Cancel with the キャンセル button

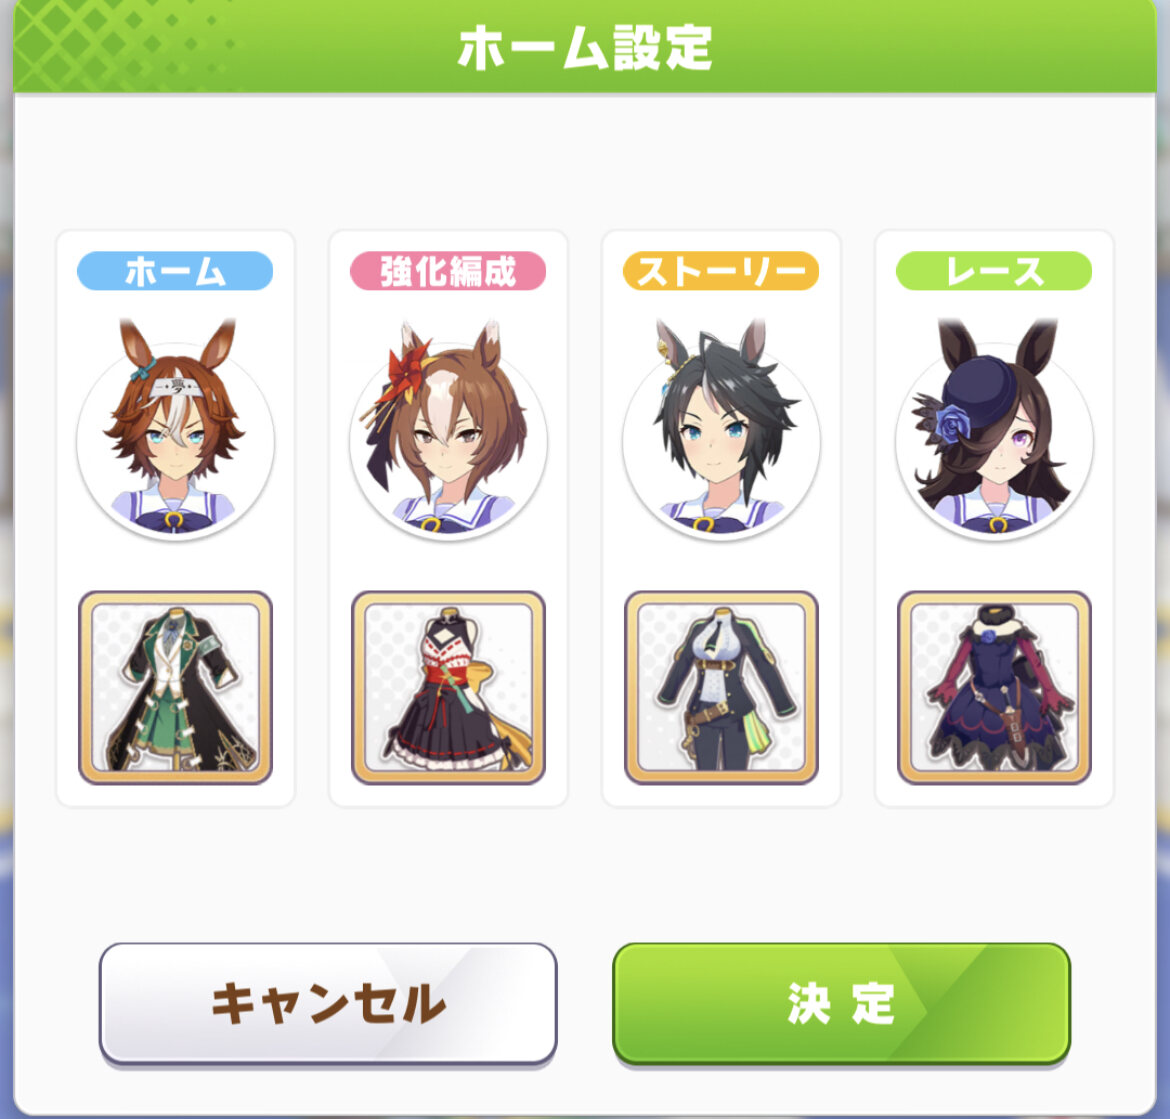tap(328, 1003)
